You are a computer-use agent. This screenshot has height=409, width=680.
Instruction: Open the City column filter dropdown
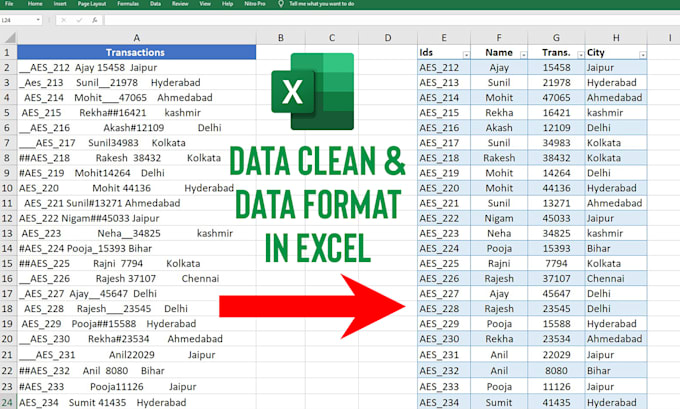coord(643,55)
